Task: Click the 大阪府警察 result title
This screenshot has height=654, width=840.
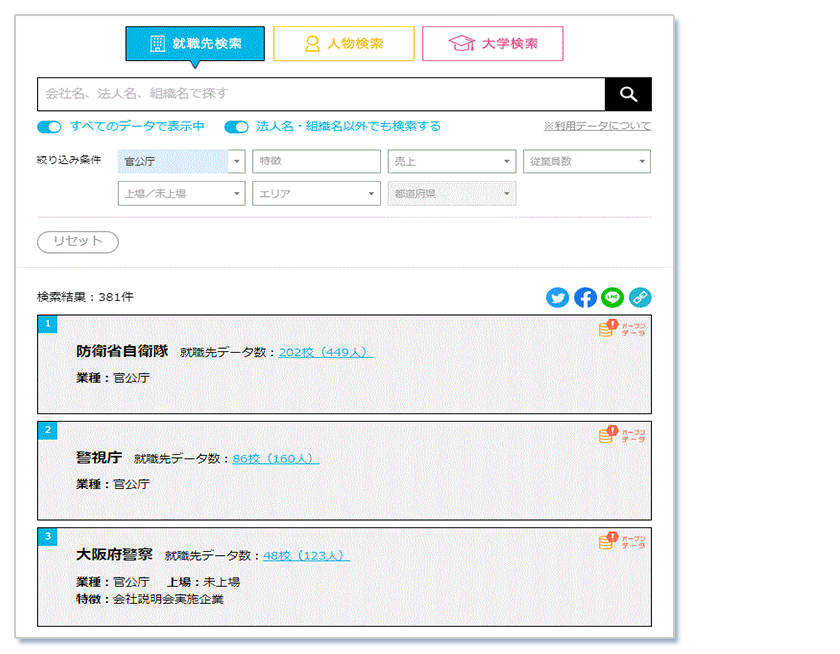Action: pyautogui.click(x=114, y=554)
